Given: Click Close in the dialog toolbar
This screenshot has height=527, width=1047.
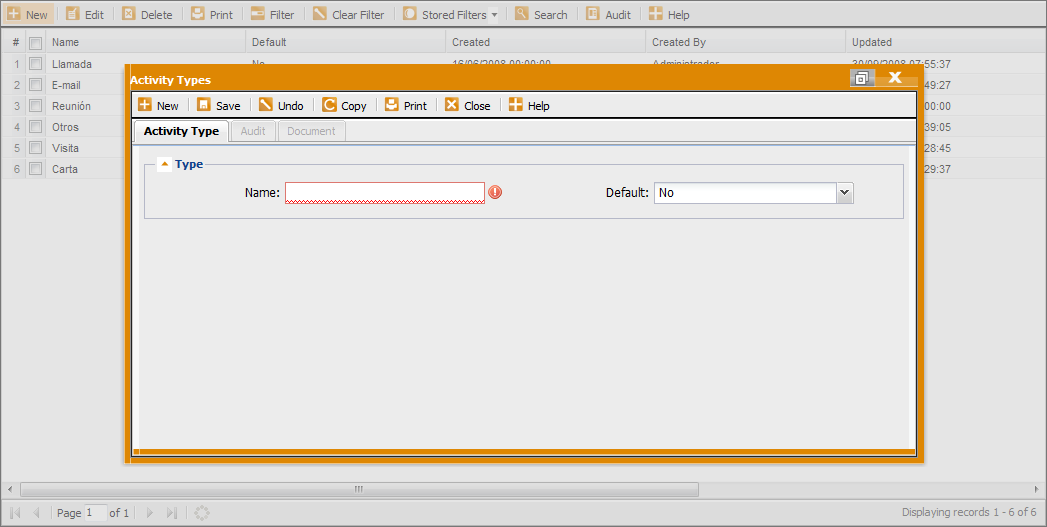Looking at the screenshot, I should pos(468,105).
